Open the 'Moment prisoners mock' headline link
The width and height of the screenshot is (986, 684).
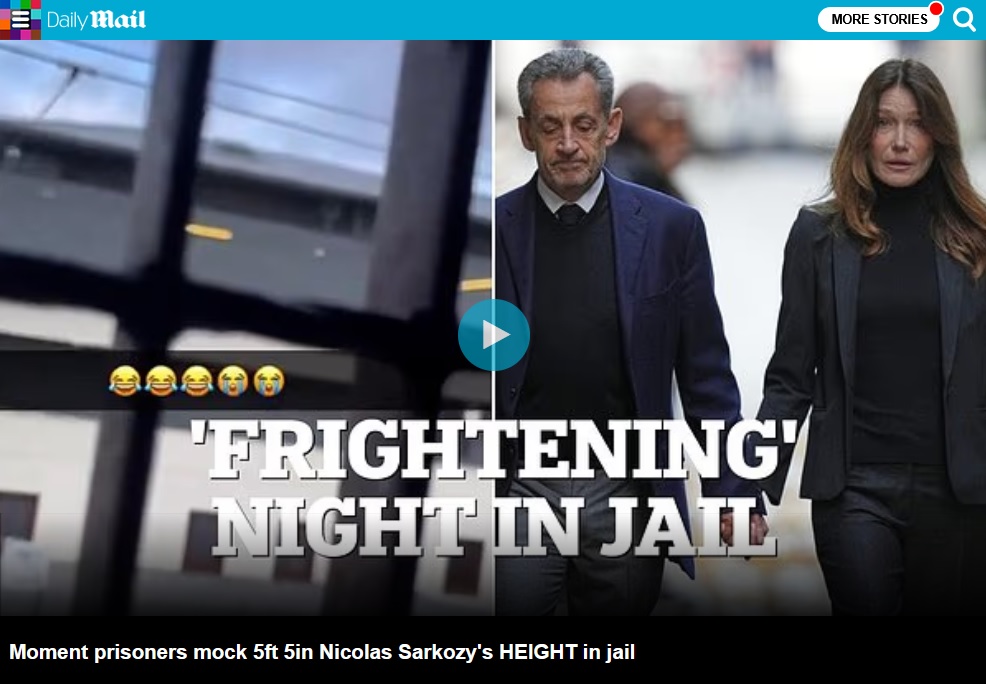point(322,652)
